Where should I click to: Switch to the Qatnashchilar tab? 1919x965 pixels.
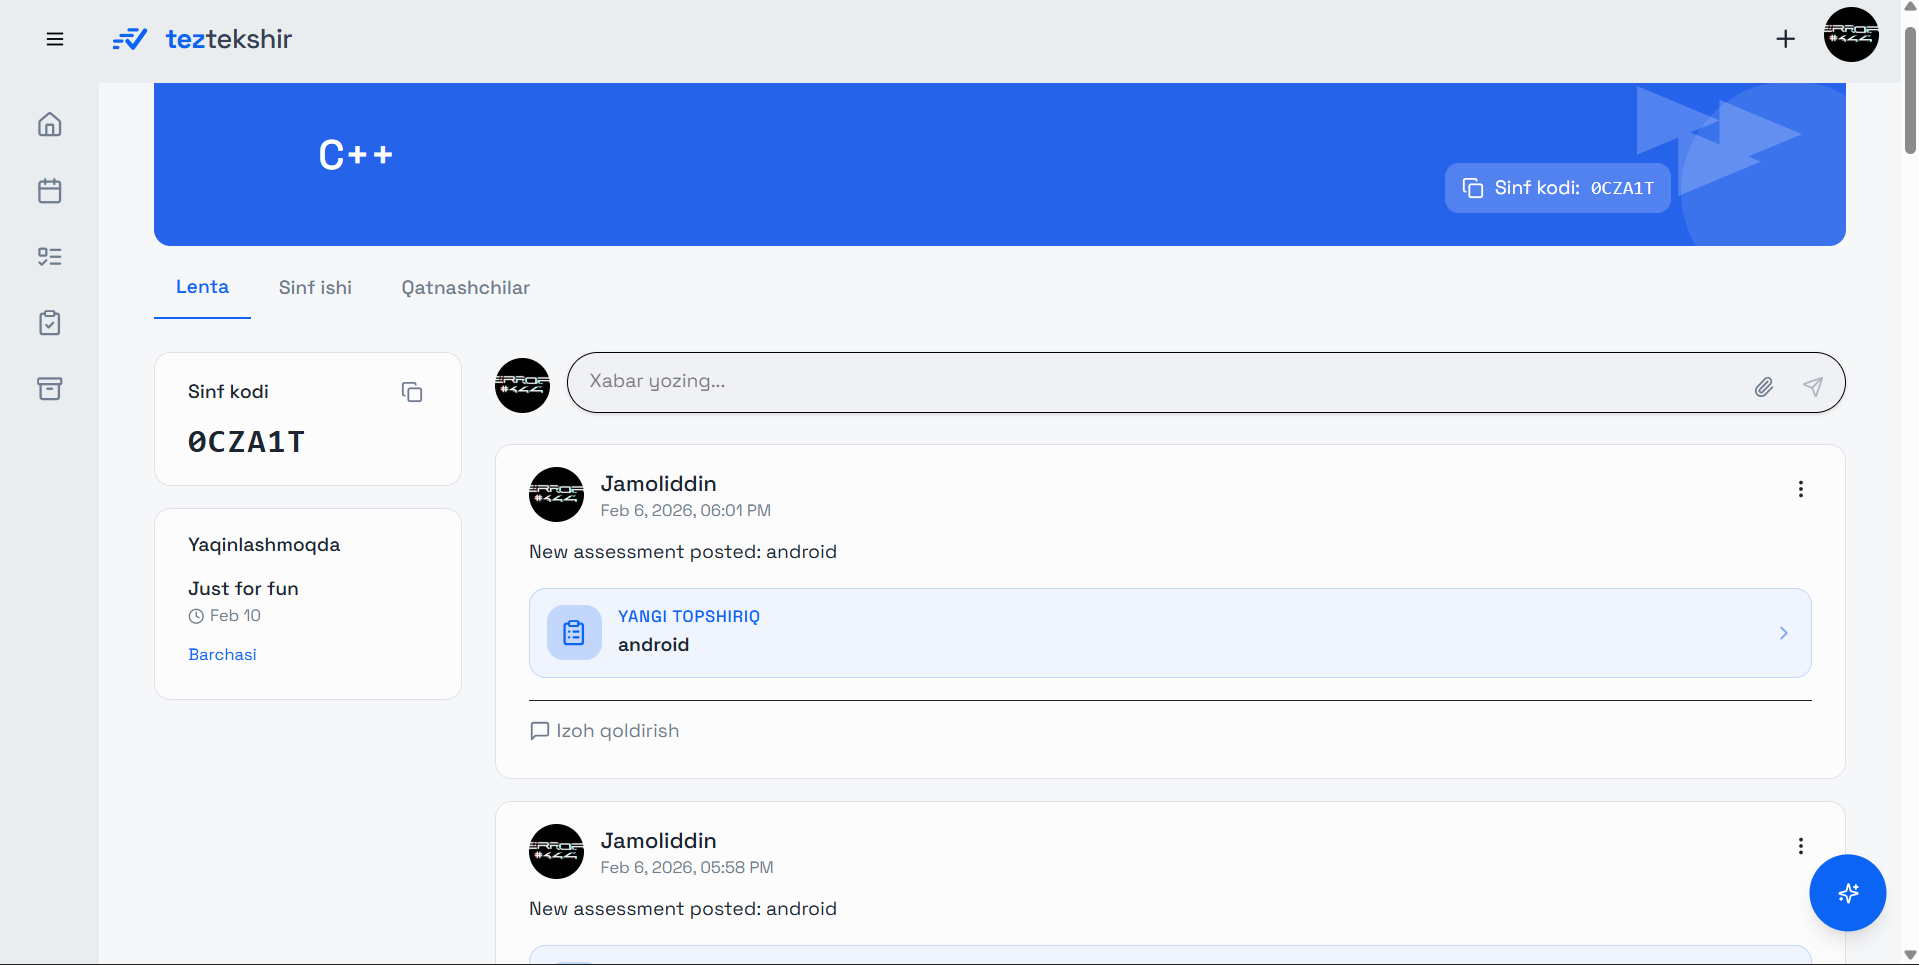(465, 288)
